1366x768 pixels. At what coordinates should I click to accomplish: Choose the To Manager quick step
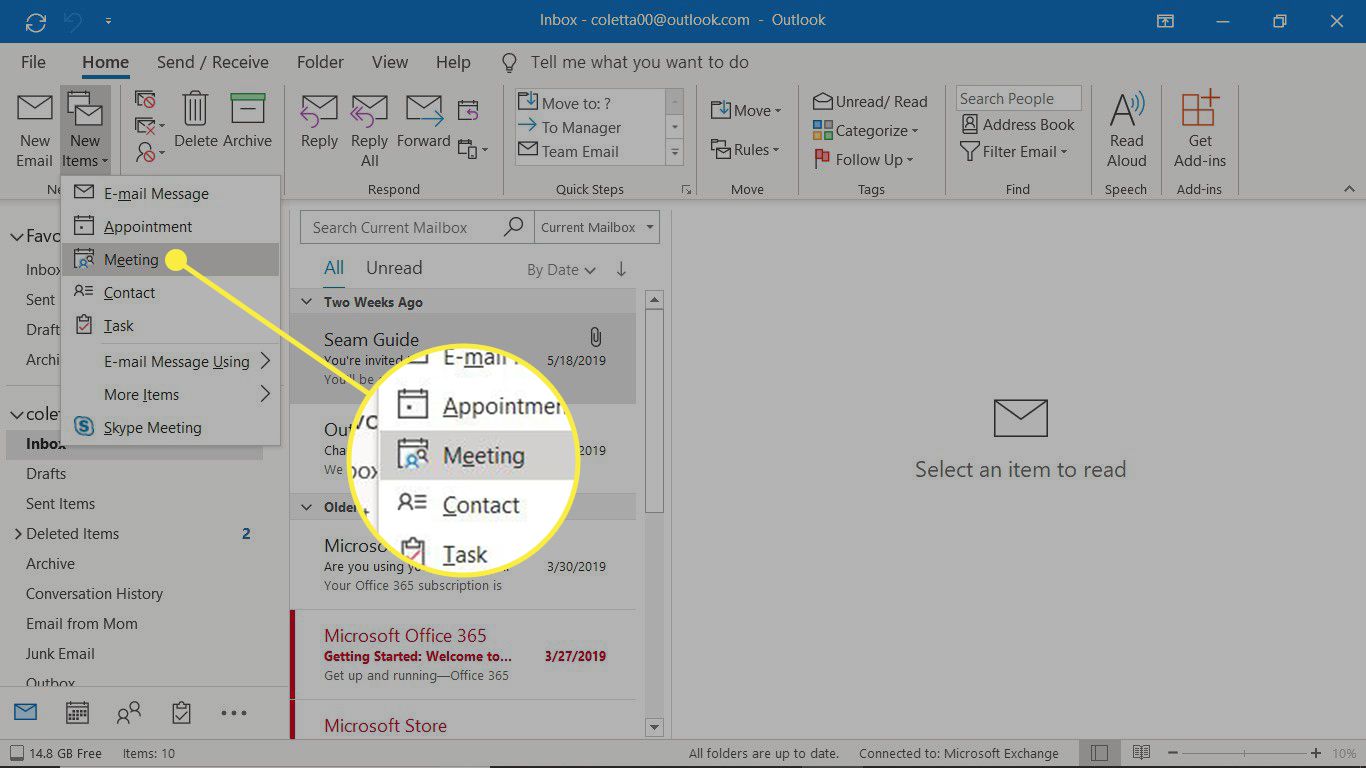pos(589,127)
